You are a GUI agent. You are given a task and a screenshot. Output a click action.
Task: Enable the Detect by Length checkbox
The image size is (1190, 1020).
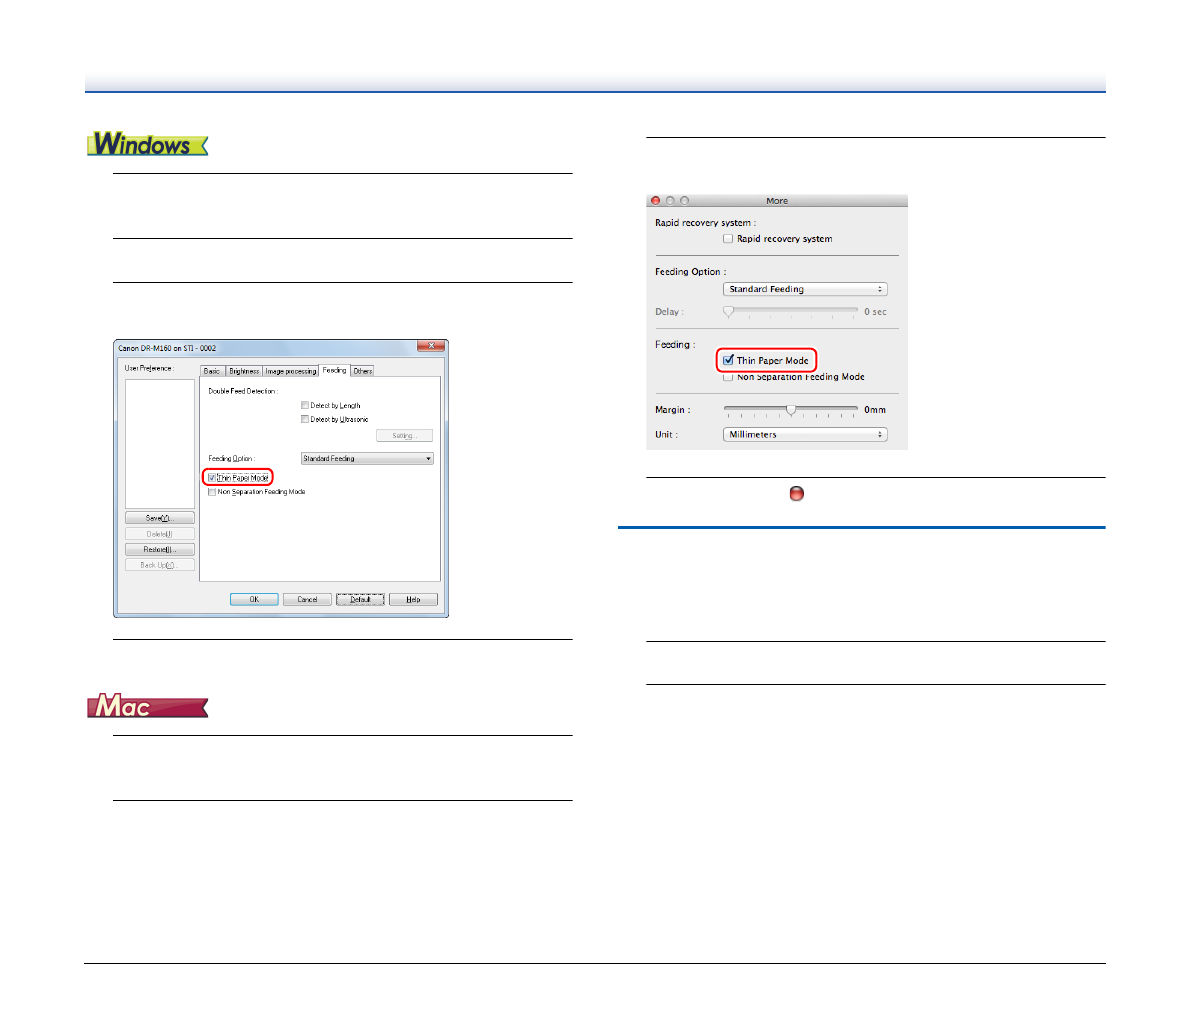coord(305,406)
